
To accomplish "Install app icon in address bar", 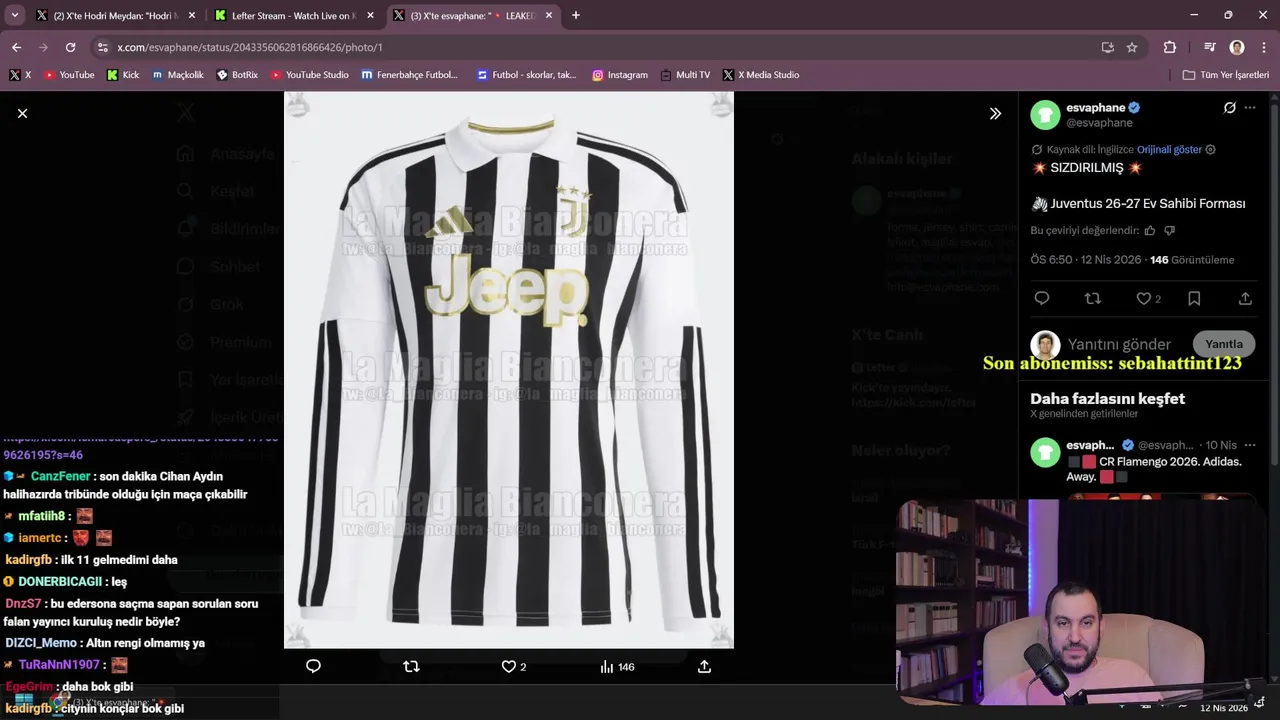I will [1107, 47].
